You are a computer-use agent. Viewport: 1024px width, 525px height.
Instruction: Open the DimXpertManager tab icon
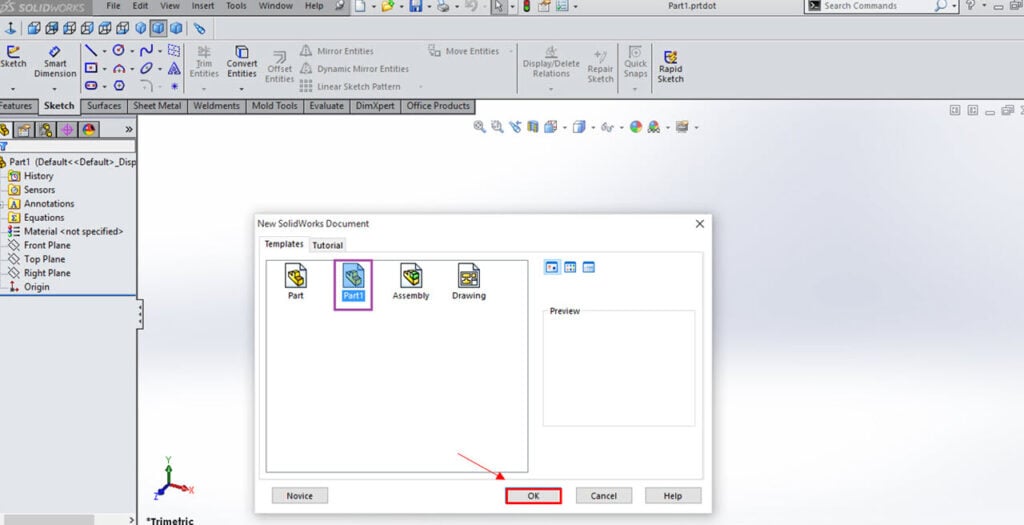pyautogui.click(x=67, y=129)
